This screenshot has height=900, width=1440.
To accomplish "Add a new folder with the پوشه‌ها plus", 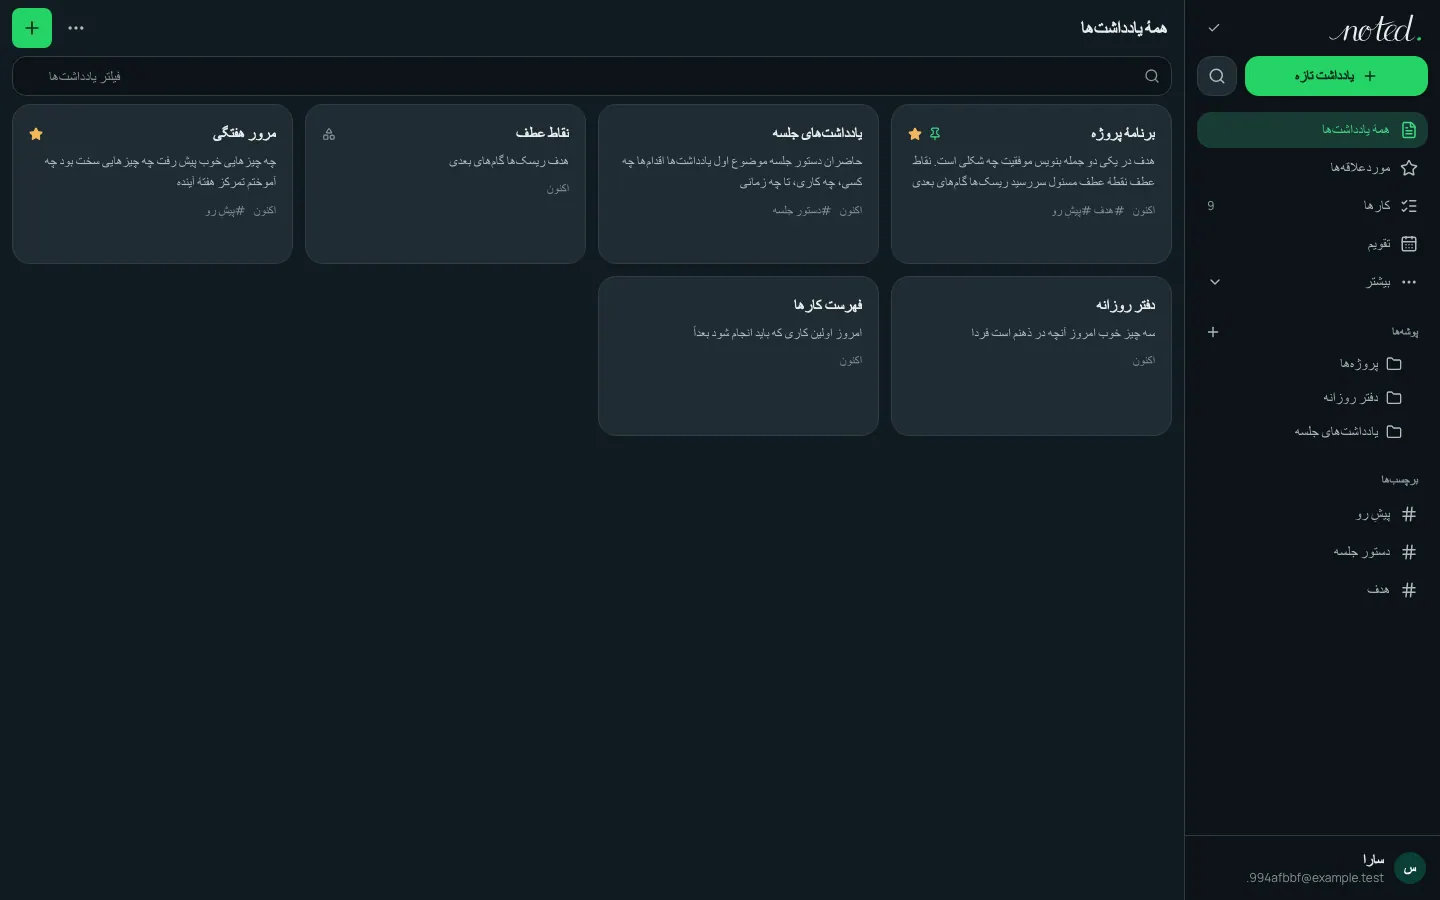I will (x=1213, y=332).
